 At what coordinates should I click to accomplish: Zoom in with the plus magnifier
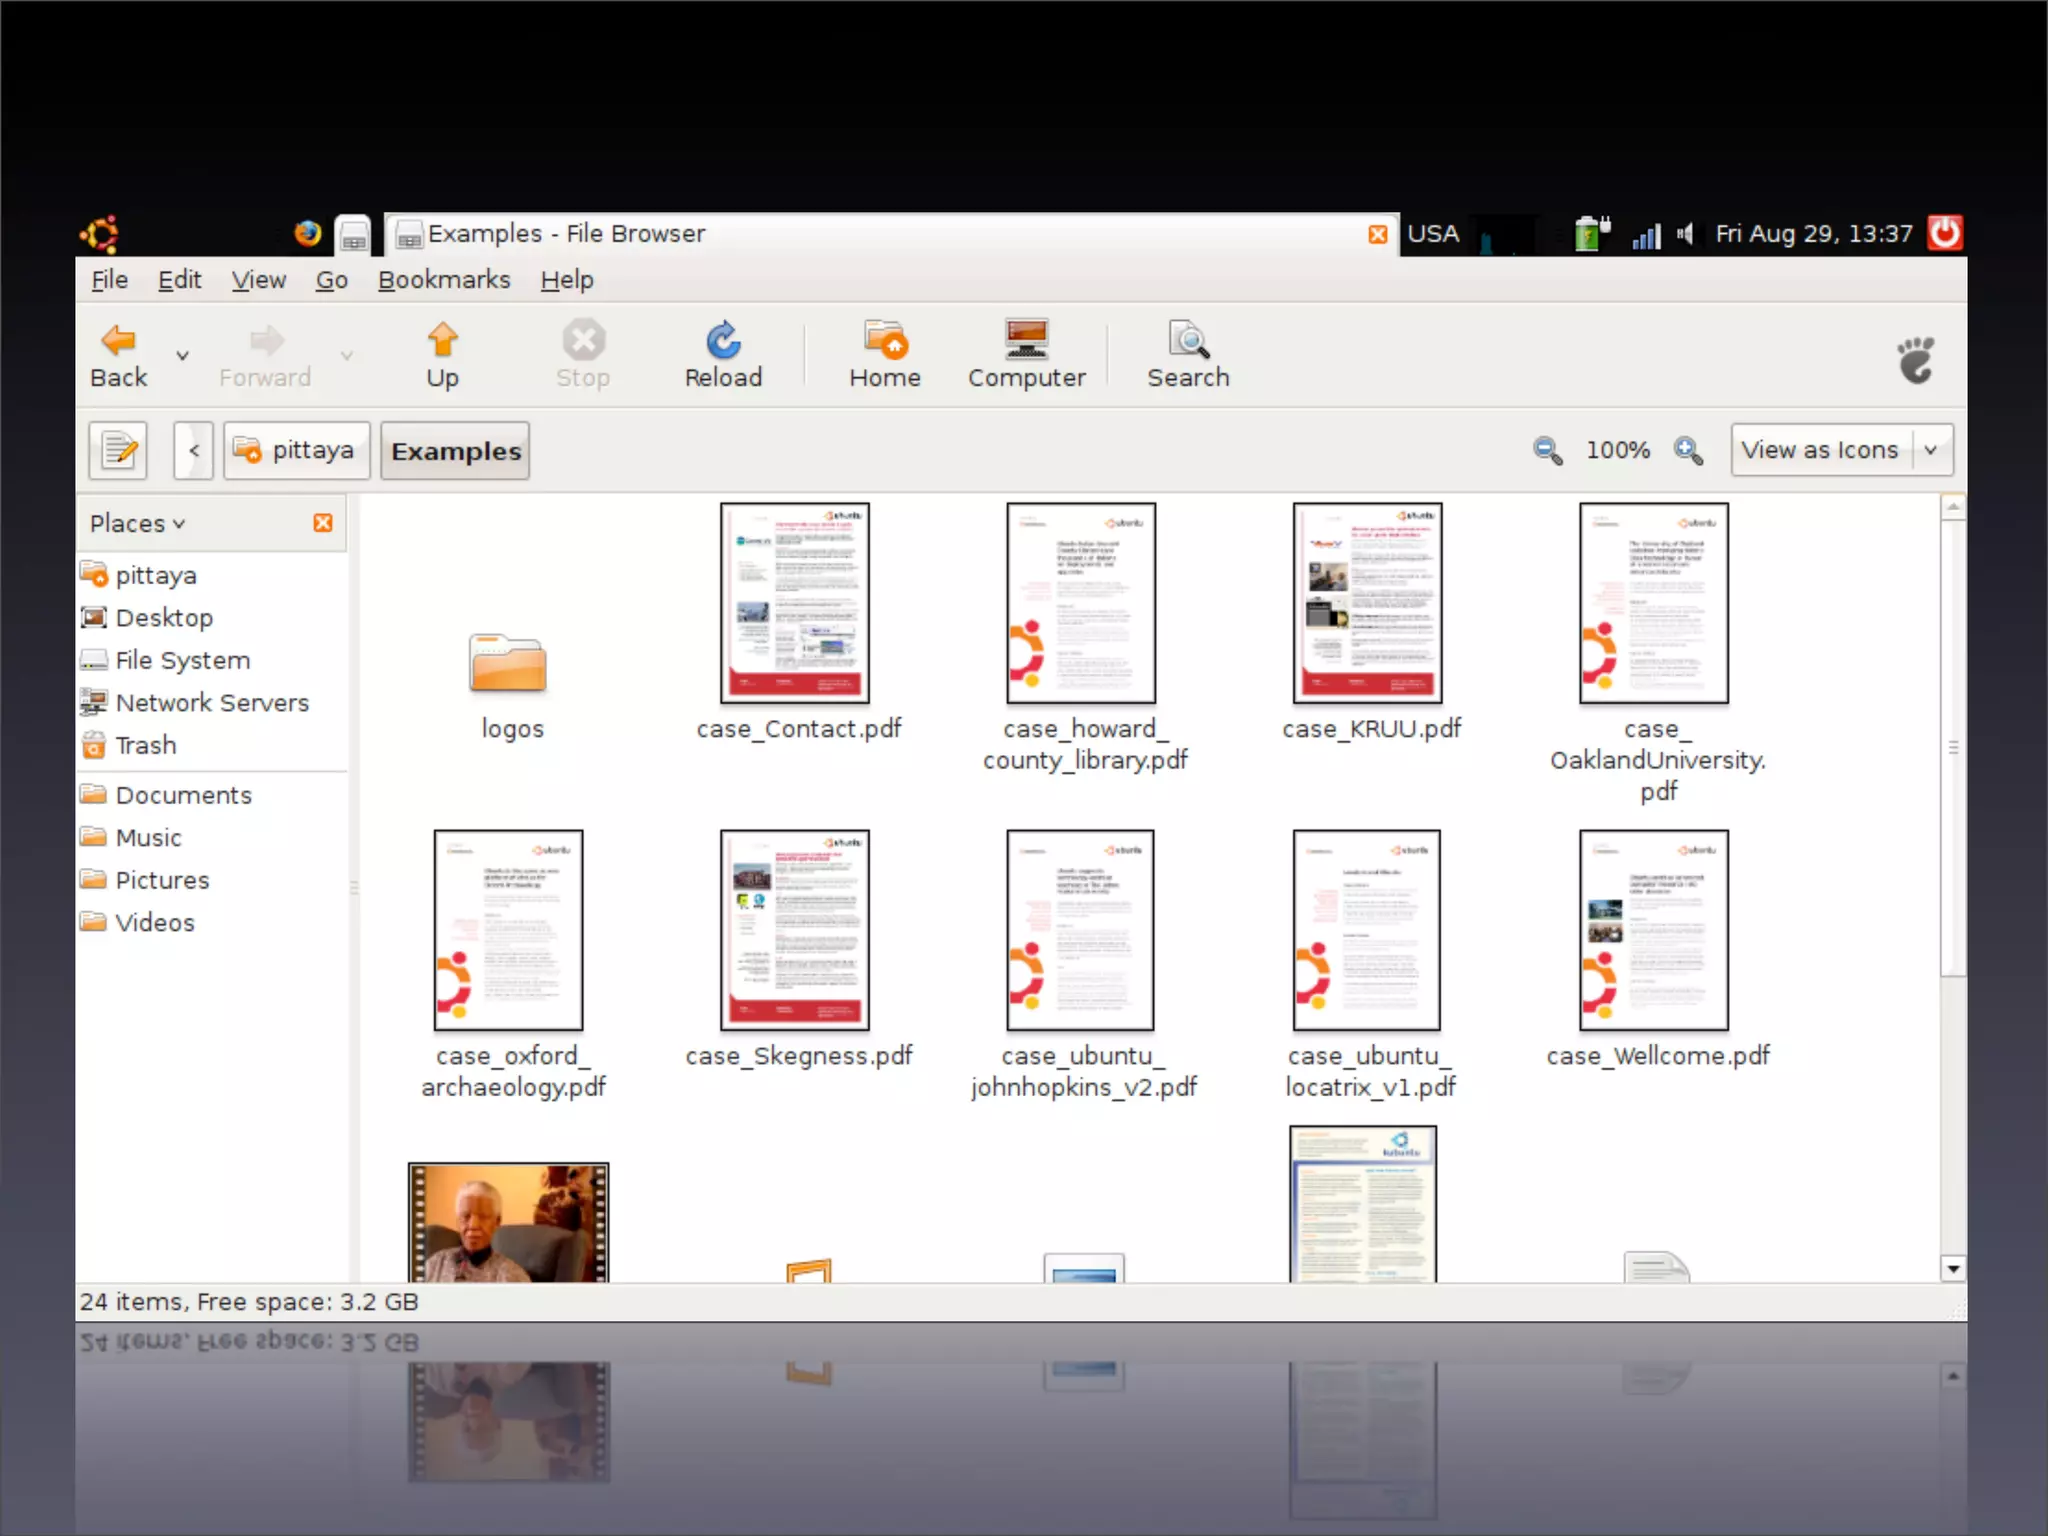pyautogui.click(x=1688, y=451)
